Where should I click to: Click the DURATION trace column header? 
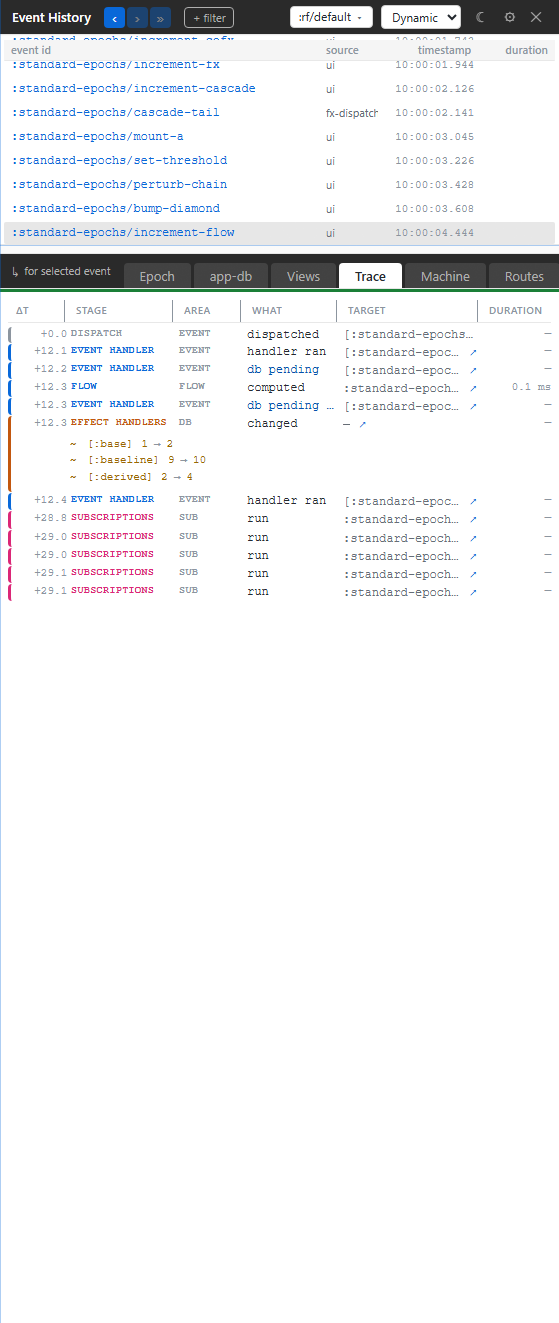515,311
